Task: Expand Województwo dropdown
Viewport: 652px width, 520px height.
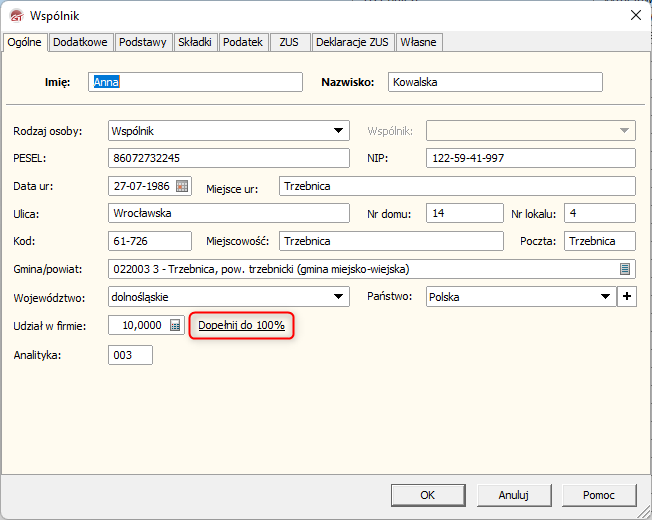Action: tap(338, 296)
